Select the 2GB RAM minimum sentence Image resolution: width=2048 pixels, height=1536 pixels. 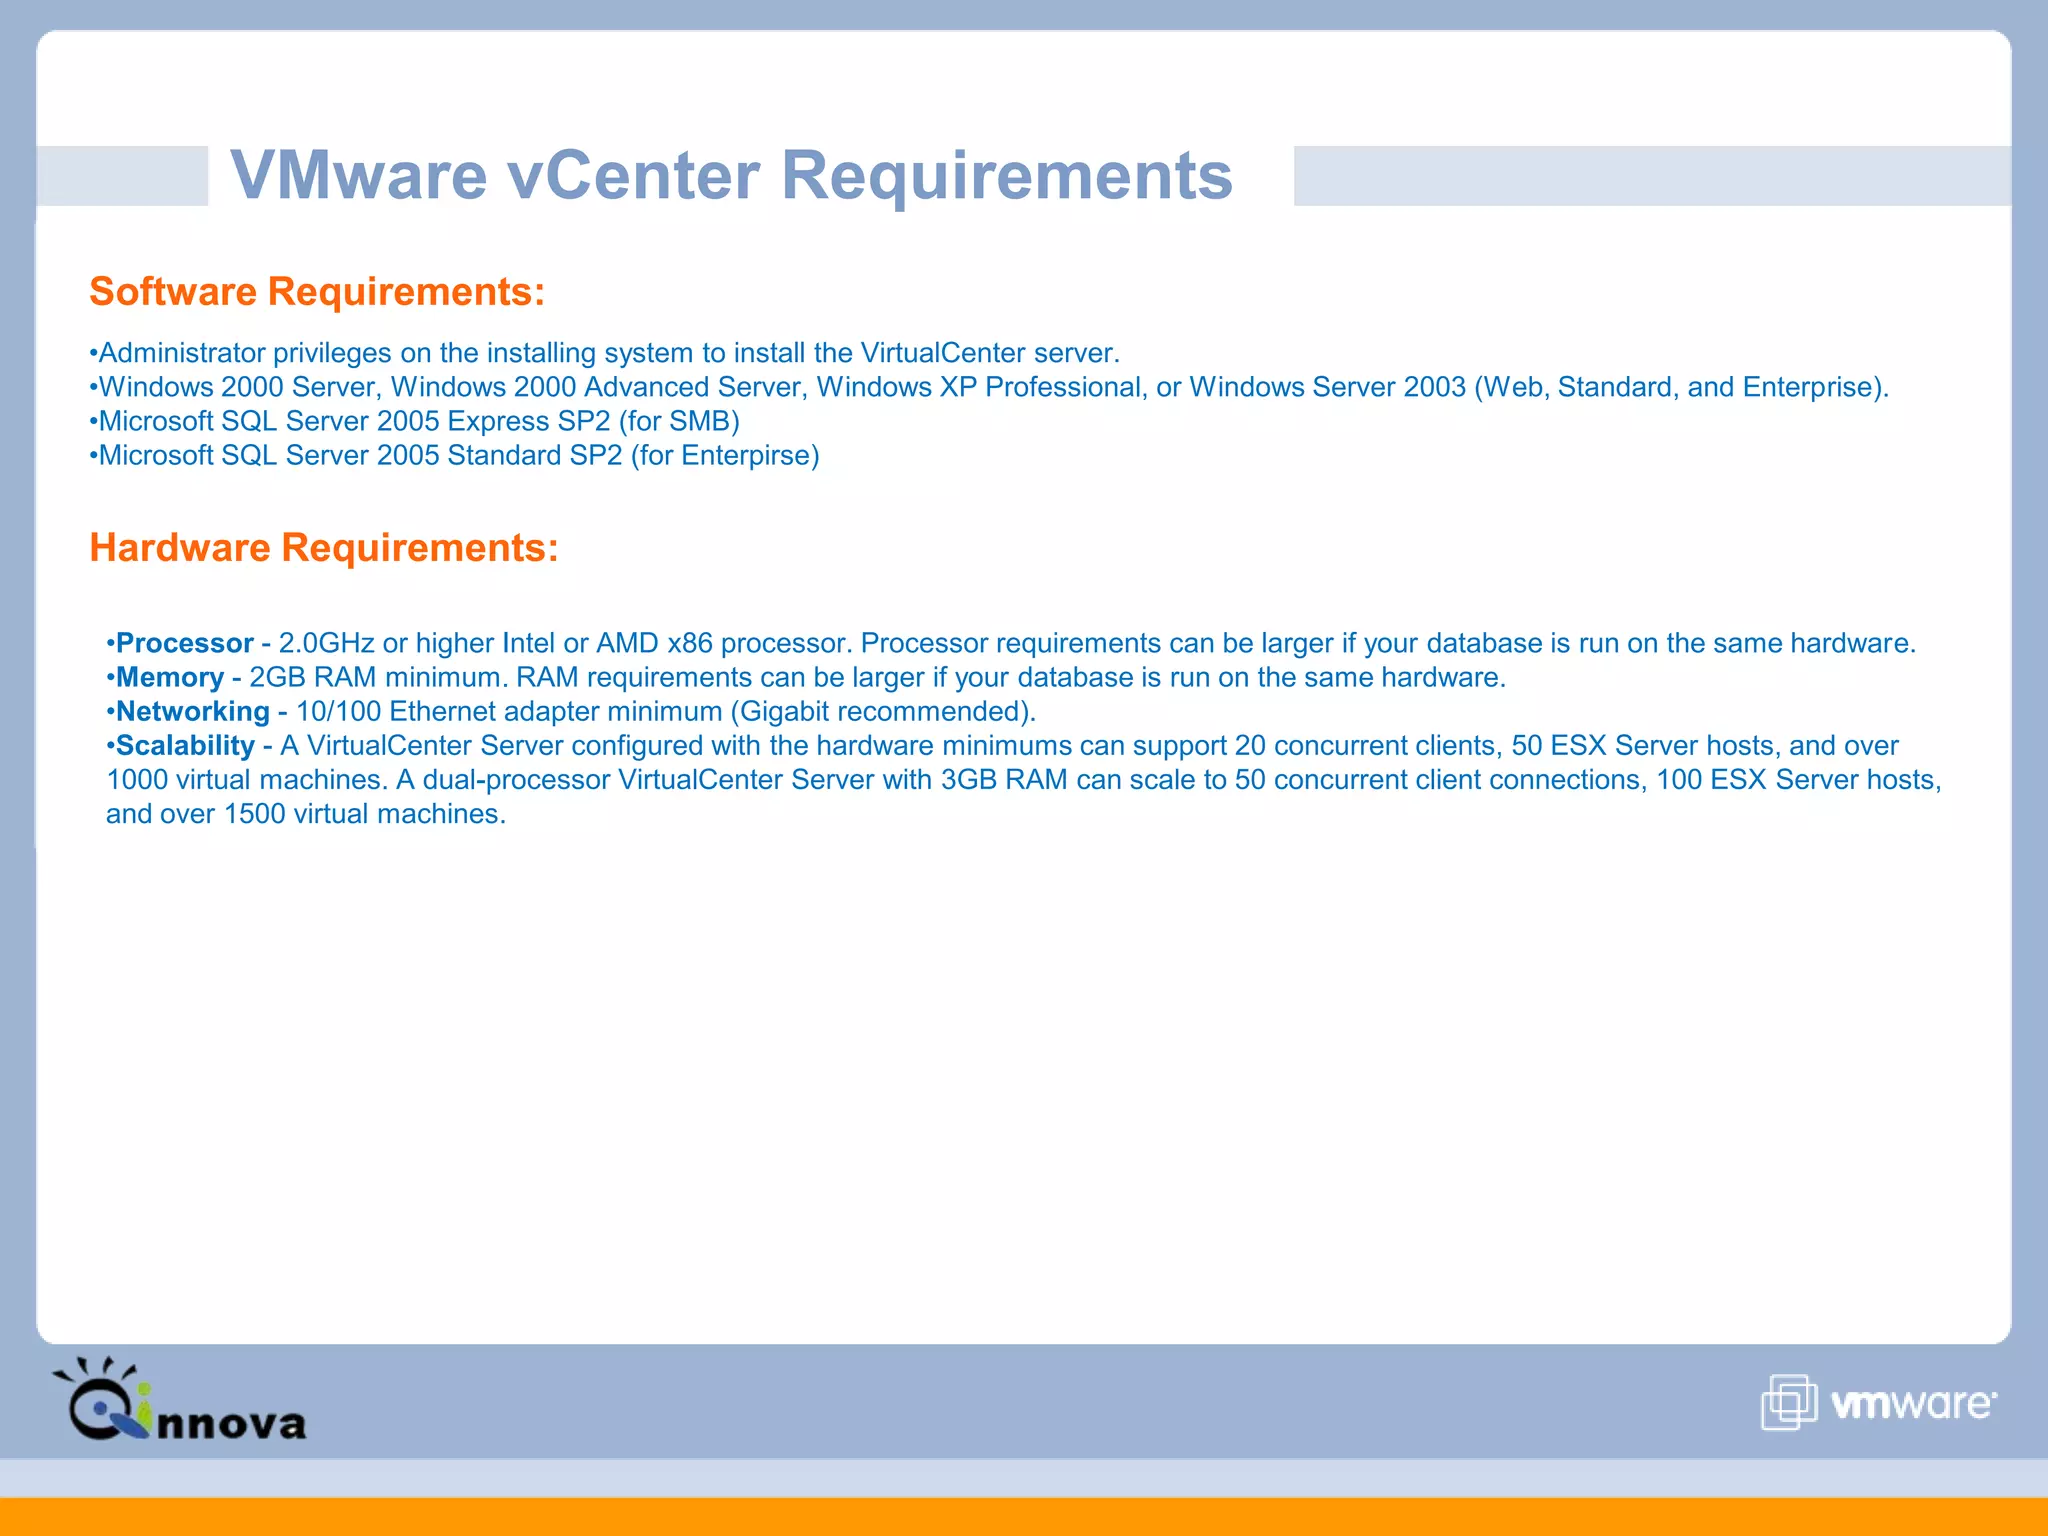pyautogui.click(x=379, y=677)
